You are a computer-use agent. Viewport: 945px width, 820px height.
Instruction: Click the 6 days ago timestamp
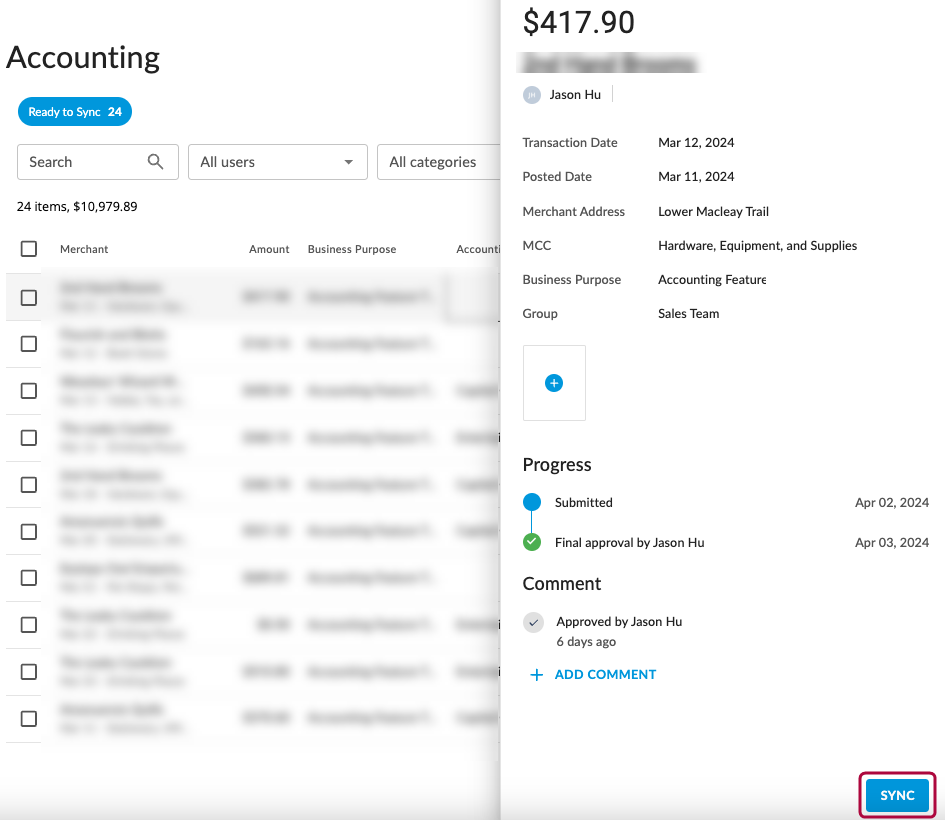point(586,642)
